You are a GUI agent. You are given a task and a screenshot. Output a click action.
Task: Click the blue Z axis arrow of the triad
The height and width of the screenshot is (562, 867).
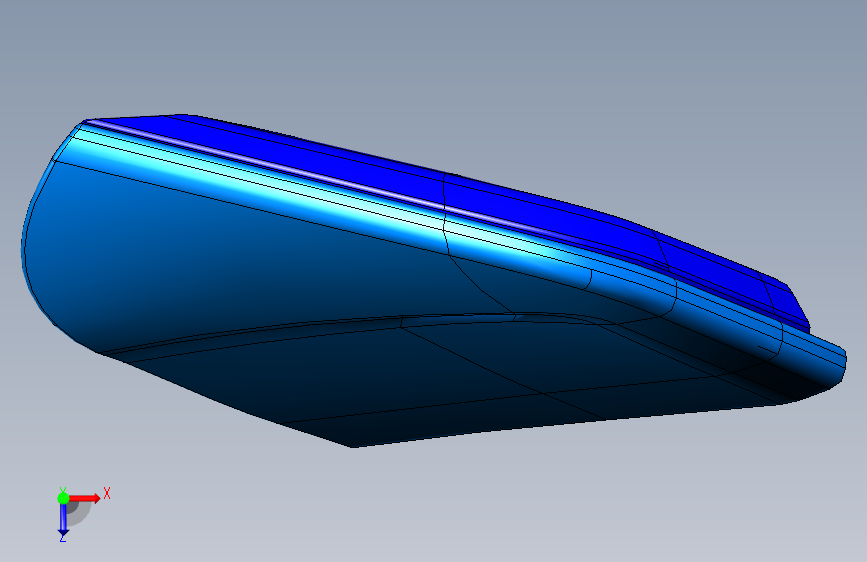tap(63, 520)
